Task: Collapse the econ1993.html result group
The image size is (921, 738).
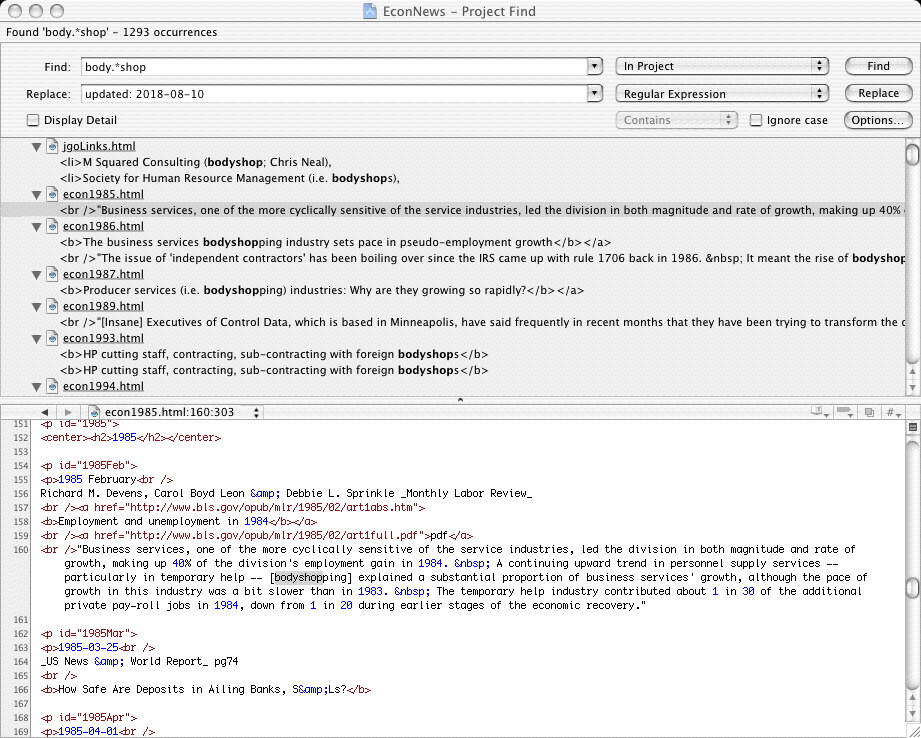Action: point(36,339)
